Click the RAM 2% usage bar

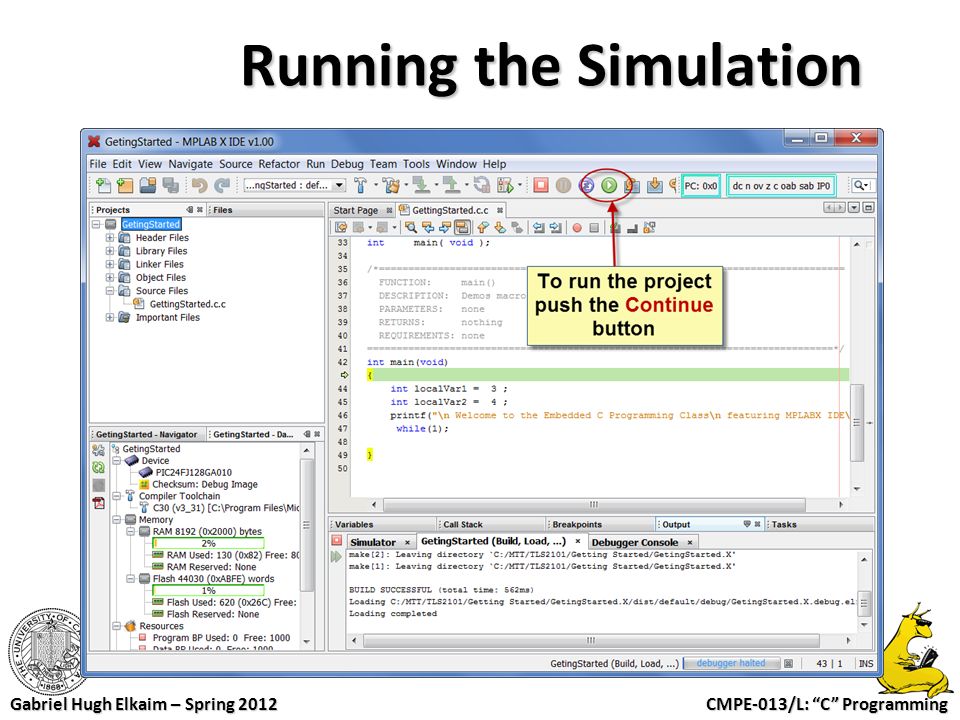coord(208,543)
